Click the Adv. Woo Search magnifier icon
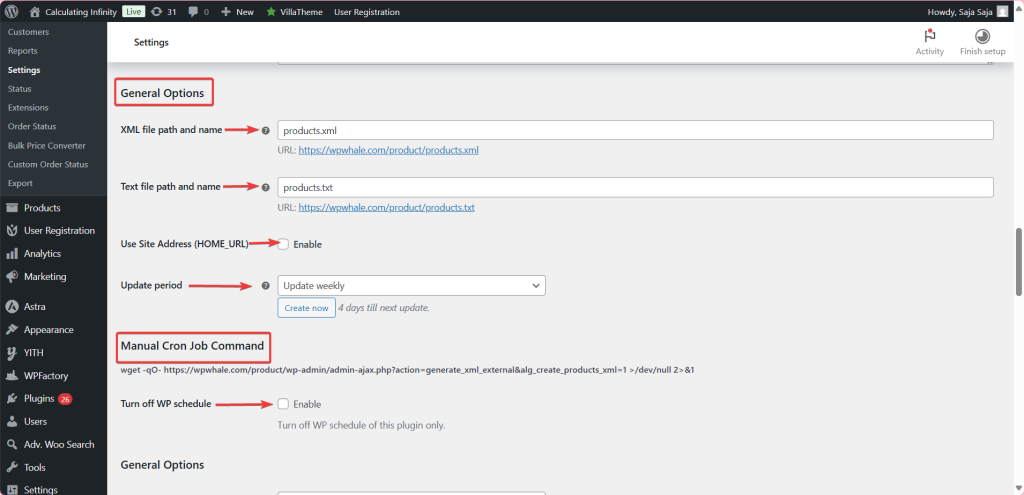Screen dimensions: 1024x495 pos(12,444)
